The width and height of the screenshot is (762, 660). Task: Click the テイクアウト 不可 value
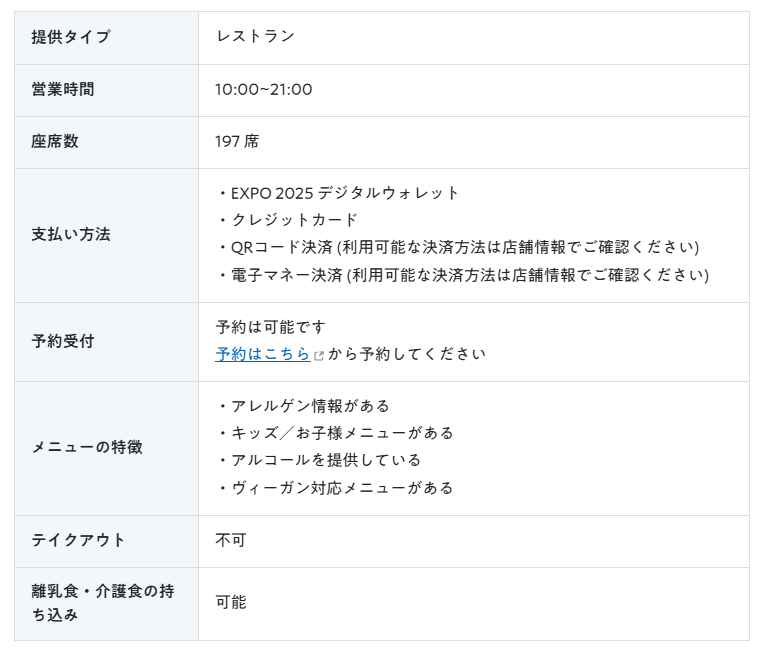tap(231, 540)
